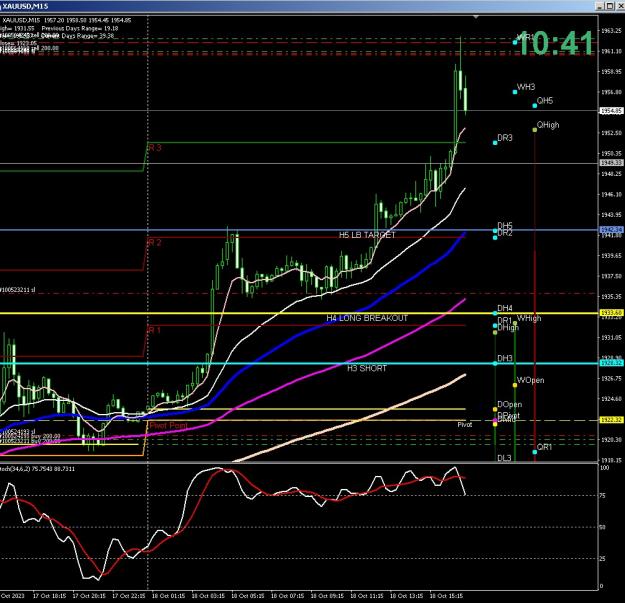Click the 1956.80 price scale value
625x603 pixels.
point(611,92)
